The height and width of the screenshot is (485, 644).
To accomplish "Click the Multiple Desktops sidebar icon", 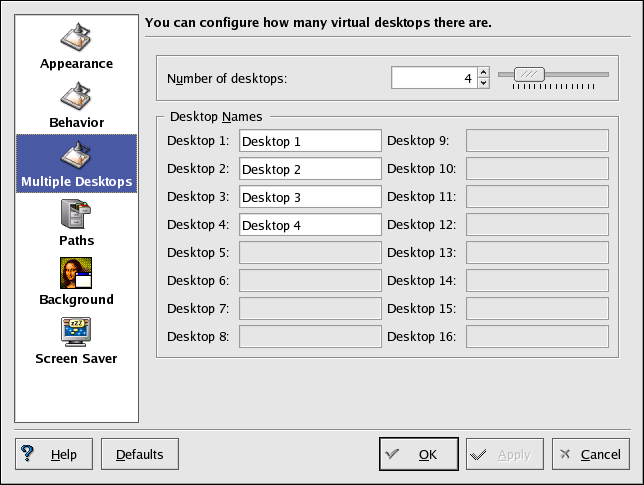I will tap(77, 155).
